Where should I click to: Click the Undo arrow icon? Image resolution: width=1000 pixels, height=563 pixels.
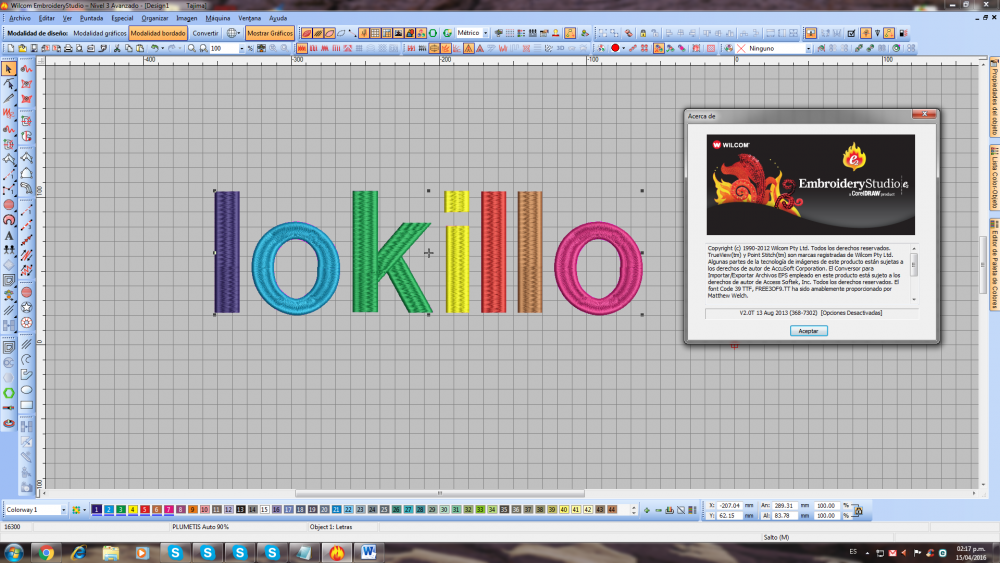click(154, 48)
